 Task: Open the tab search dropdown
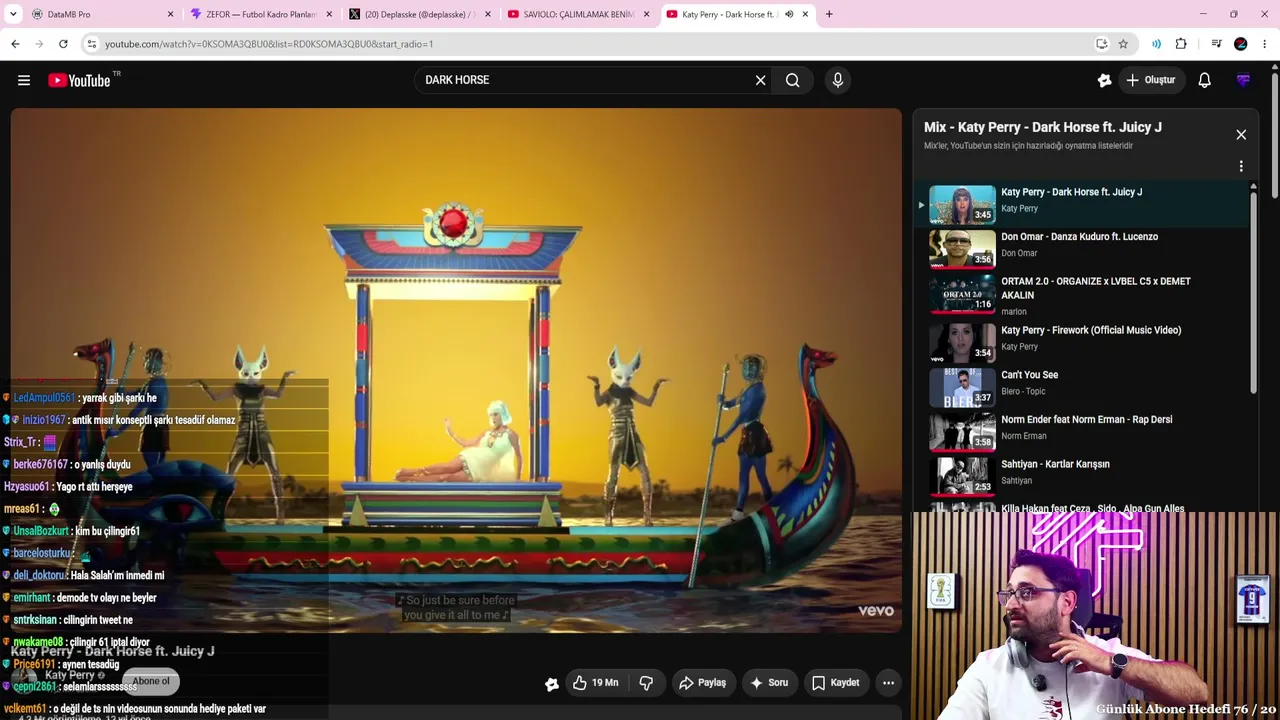pos(13,14)
